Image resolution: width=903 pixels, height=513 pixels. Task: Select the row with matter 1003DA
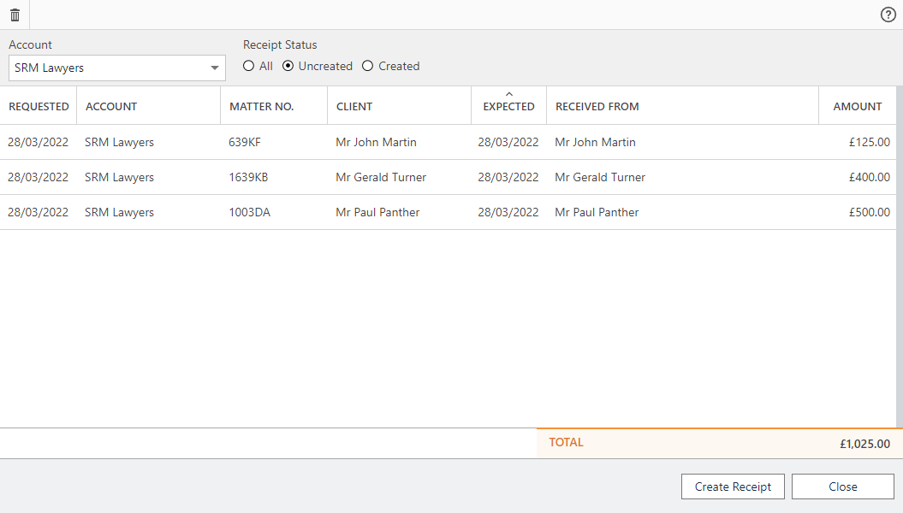coord(249,212)
